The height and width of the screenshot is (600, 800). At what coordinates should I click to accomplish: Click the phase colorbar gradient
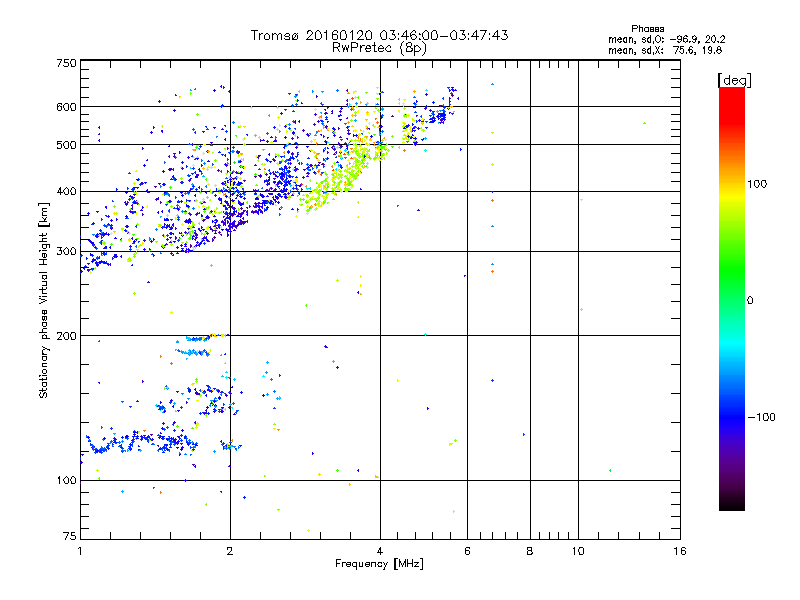(732, 298)
